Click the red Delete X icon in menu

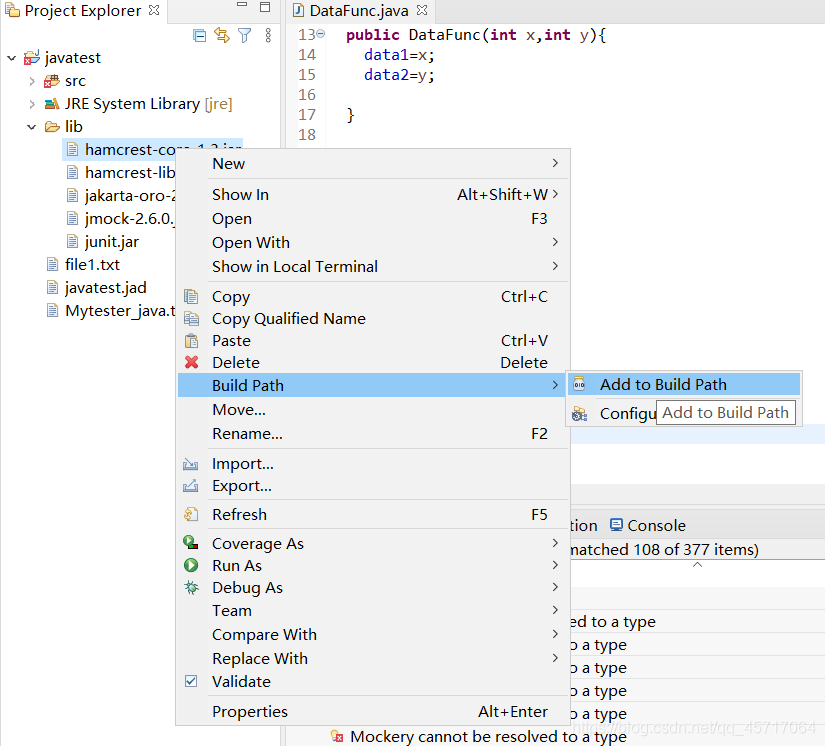tap(192, 362)
